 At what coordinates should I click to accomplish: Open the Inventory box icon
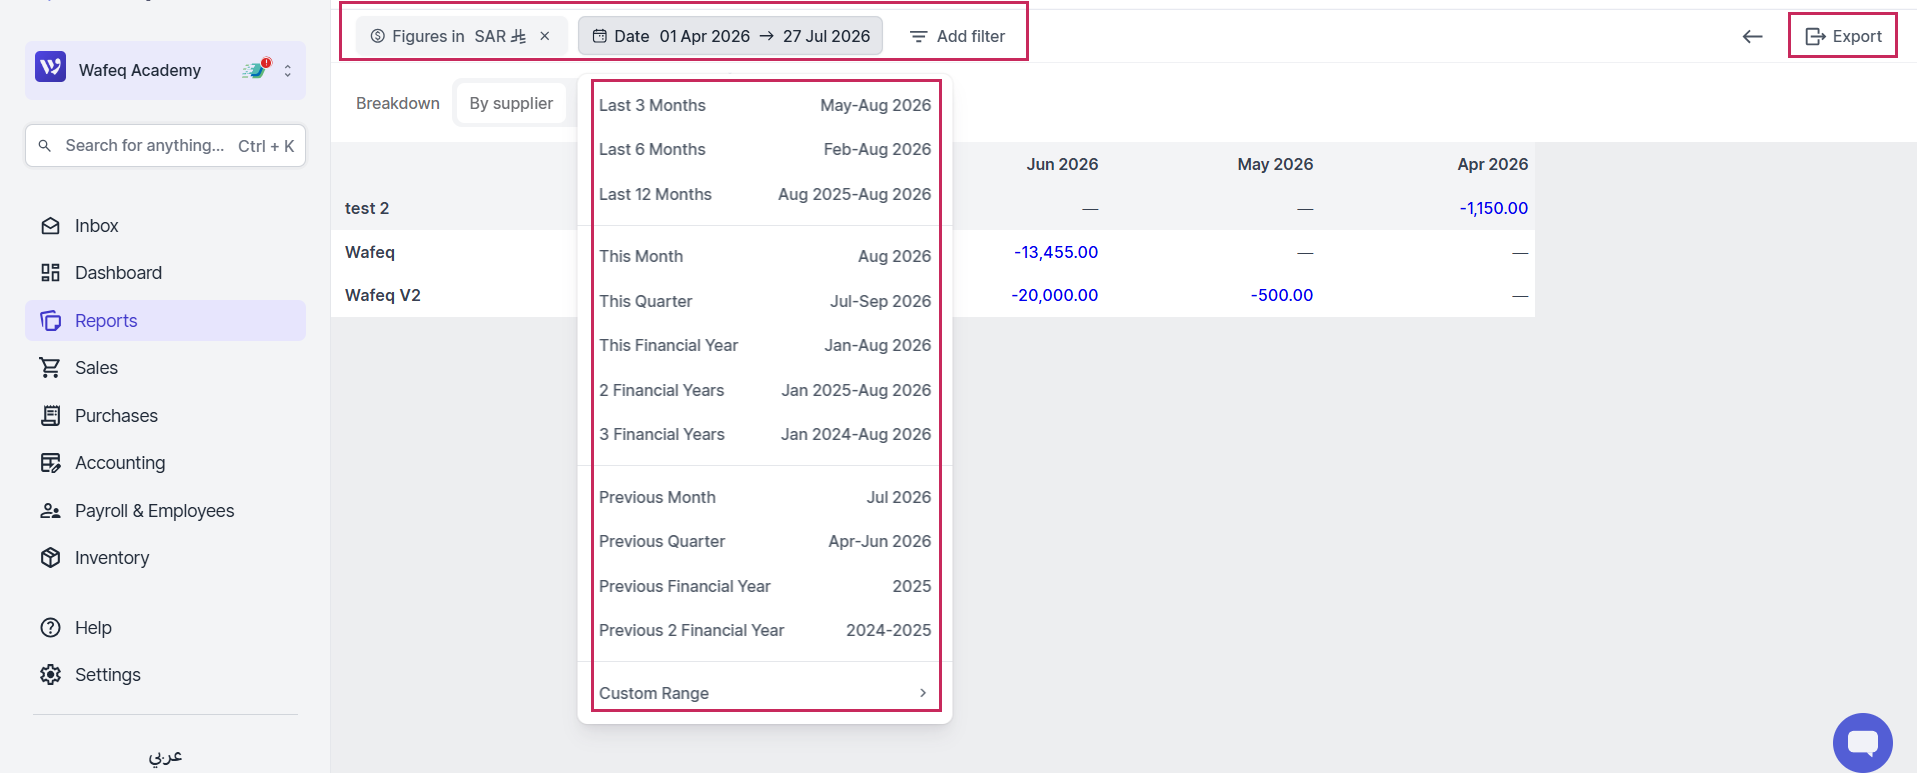click(50, 558)
